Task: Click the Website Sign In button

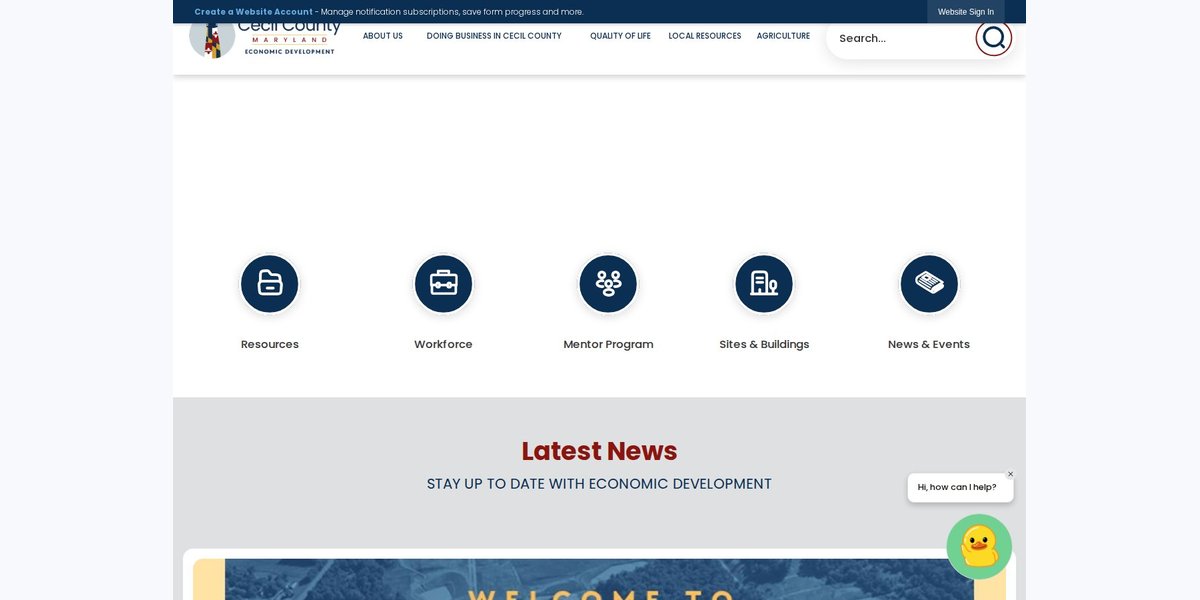Action: (966, 12)
